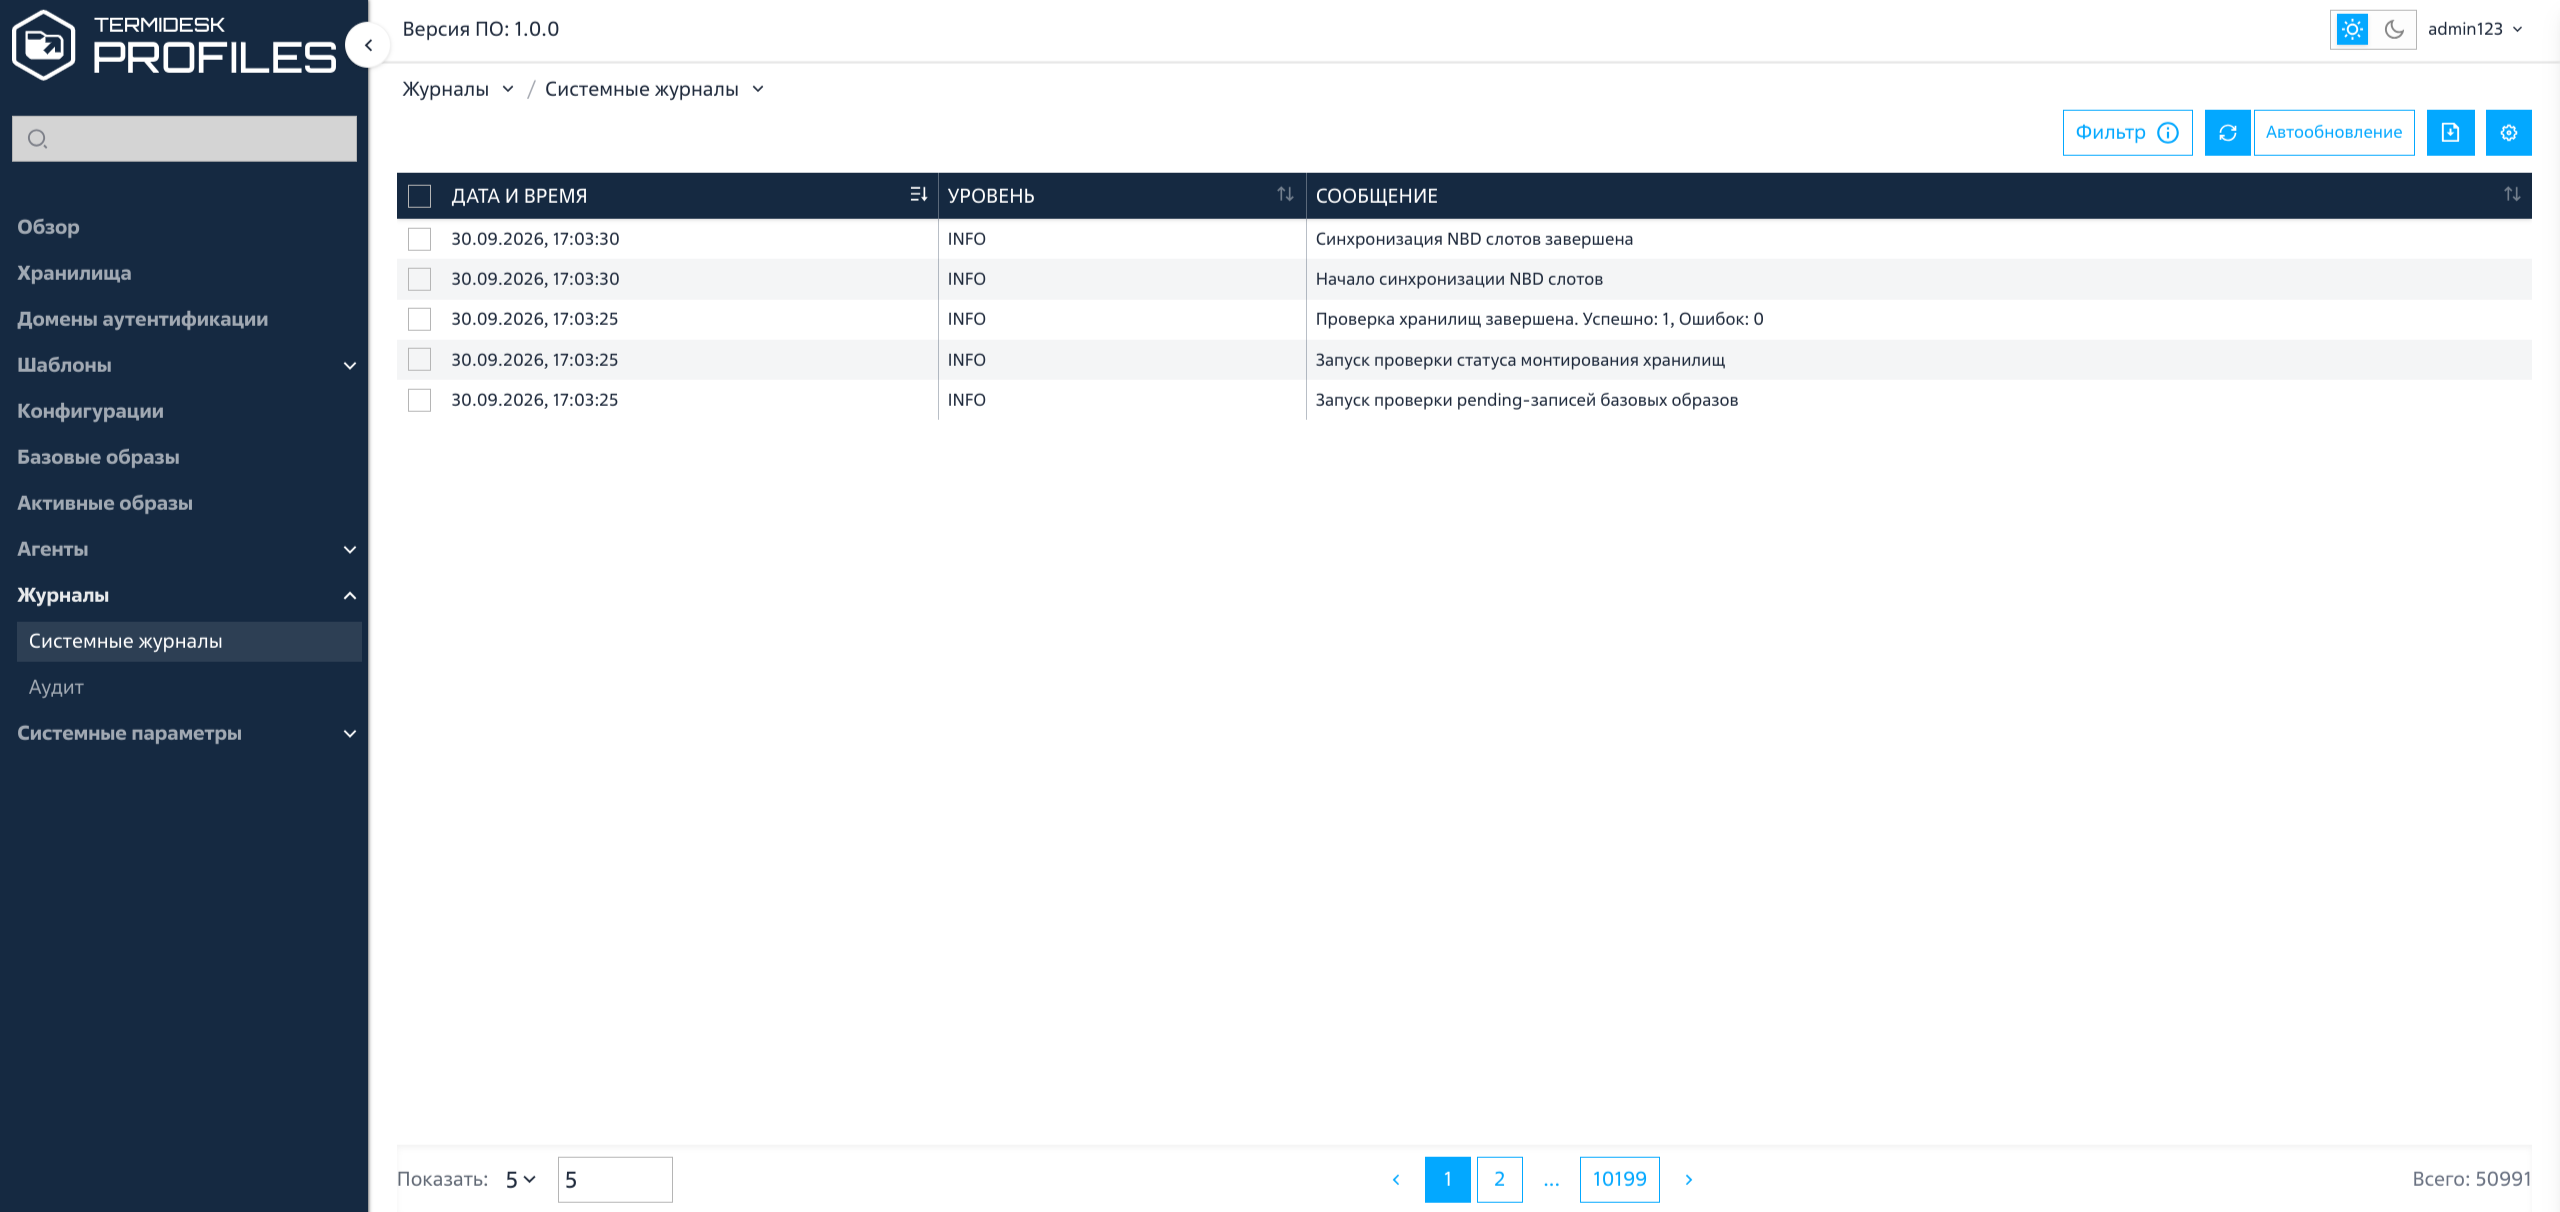2560x1212 pixels.
Task: Check the select-all checkbox in header
Action: (x=420, y=196)
